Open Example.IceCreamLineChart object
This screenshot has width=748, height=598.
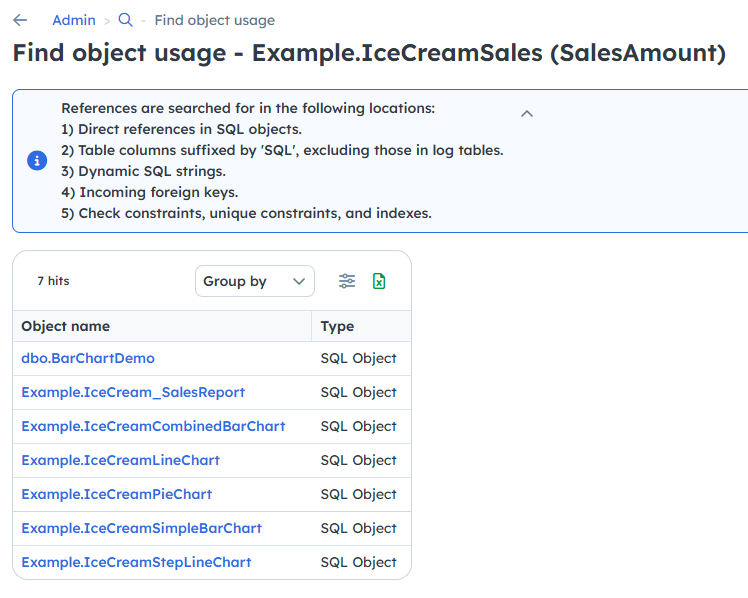tap(120, 460)
